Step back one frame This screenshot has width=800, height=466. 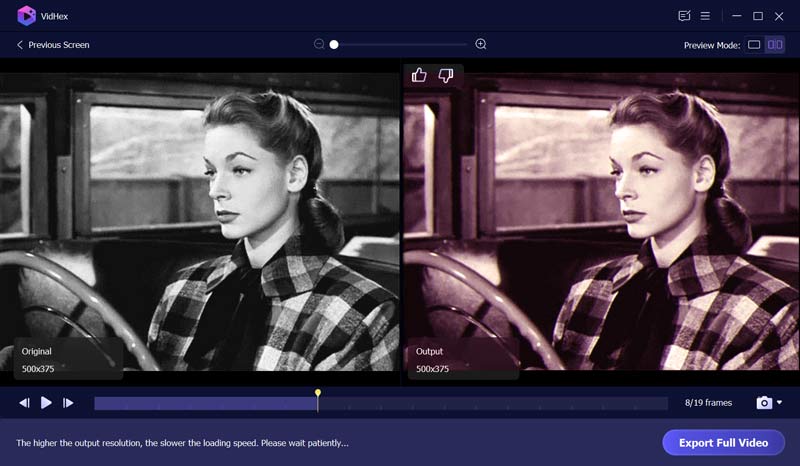[x=24, y=403]
